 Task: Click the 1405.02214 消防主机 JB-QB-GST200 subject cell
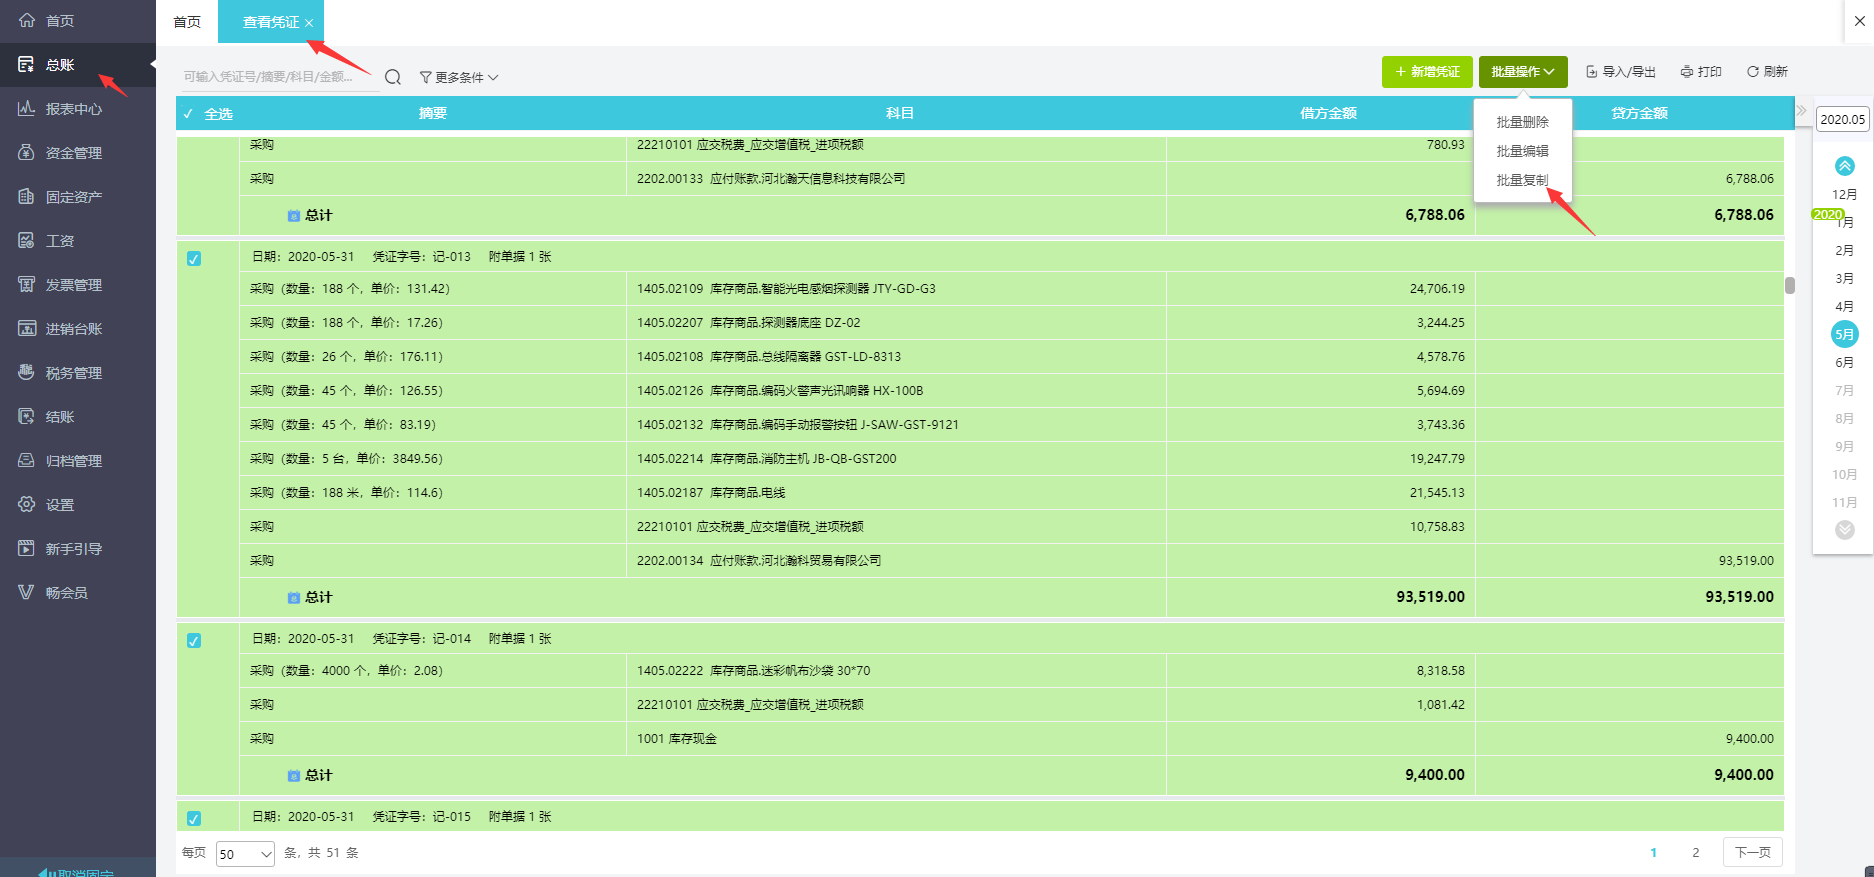pos(897,459)
